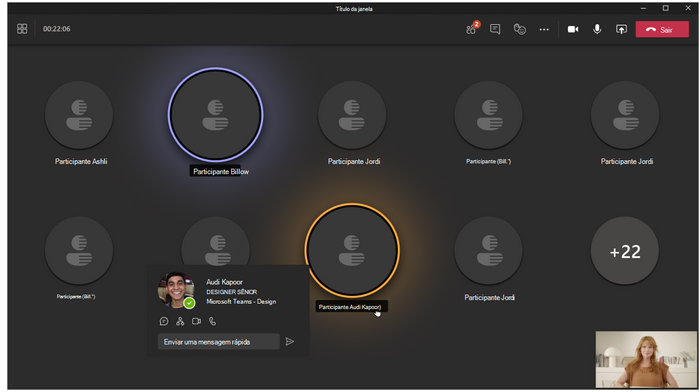Focus the Enviar uma mensagem rápida field
The height and width of the screenshot is (392, 700).
pyautogui.click(x=219, y=342)
